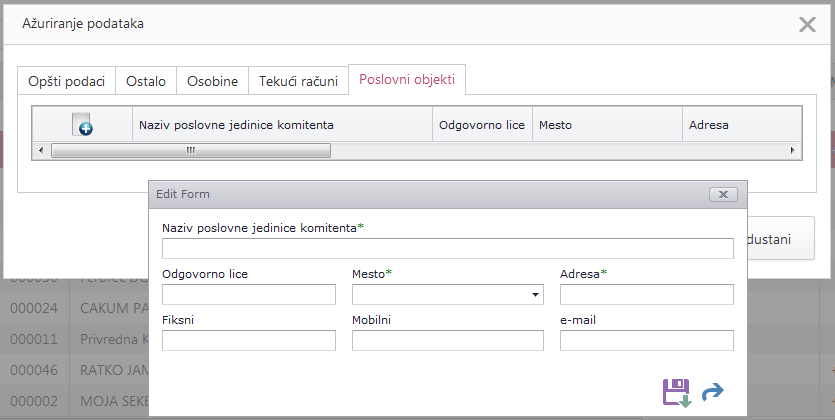Focus the Mobilni input field
The image size is (835, 420).
(447, 341)
